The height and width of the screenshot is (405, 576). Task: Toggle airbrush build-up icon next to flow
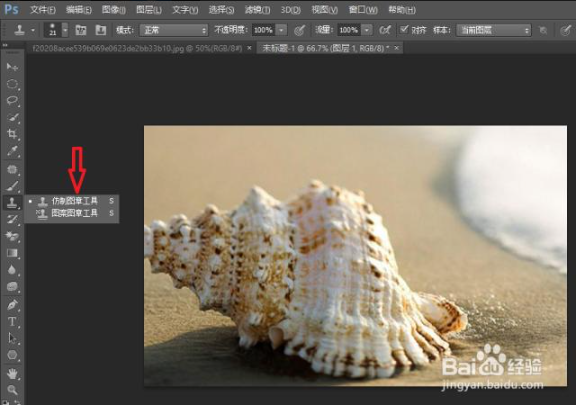pos(385,30)
